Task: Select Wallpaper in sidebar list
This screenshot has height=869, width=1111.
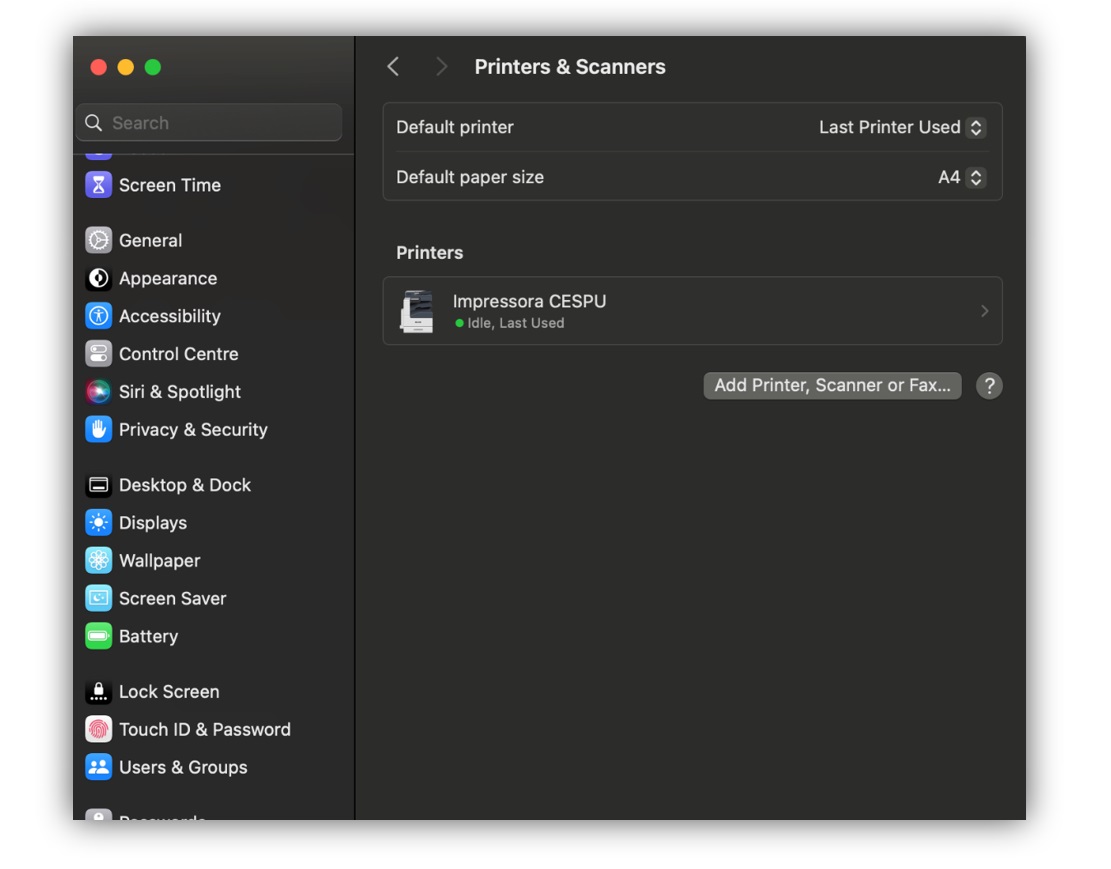Action: coord(159,561)
